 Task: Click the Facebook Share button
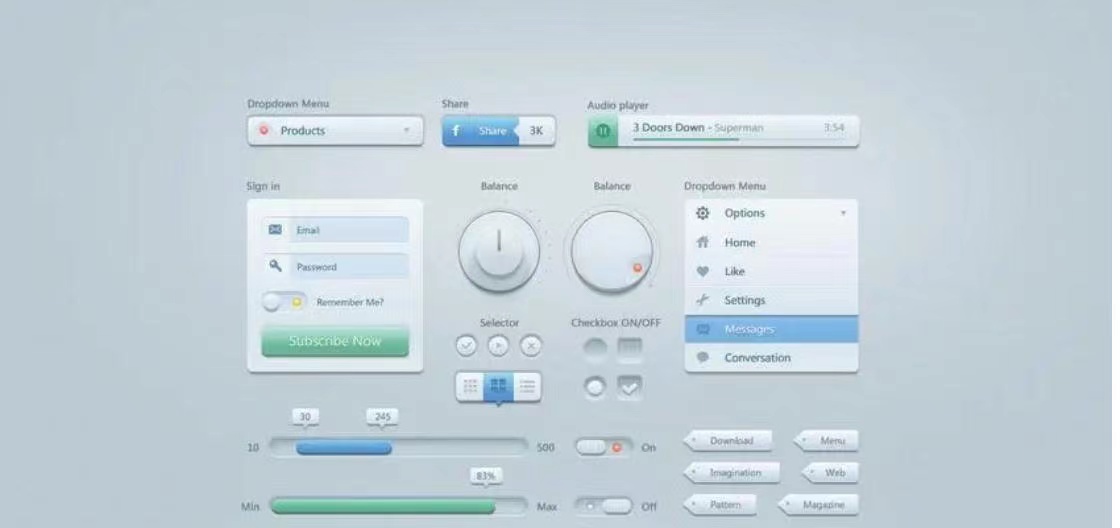click(480, 131)
